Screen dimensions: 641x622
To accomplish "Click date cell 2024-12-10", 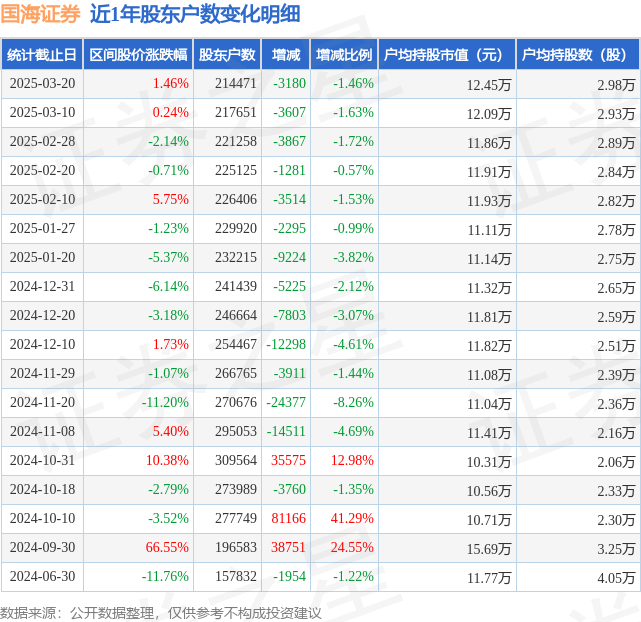I will 43,345.
